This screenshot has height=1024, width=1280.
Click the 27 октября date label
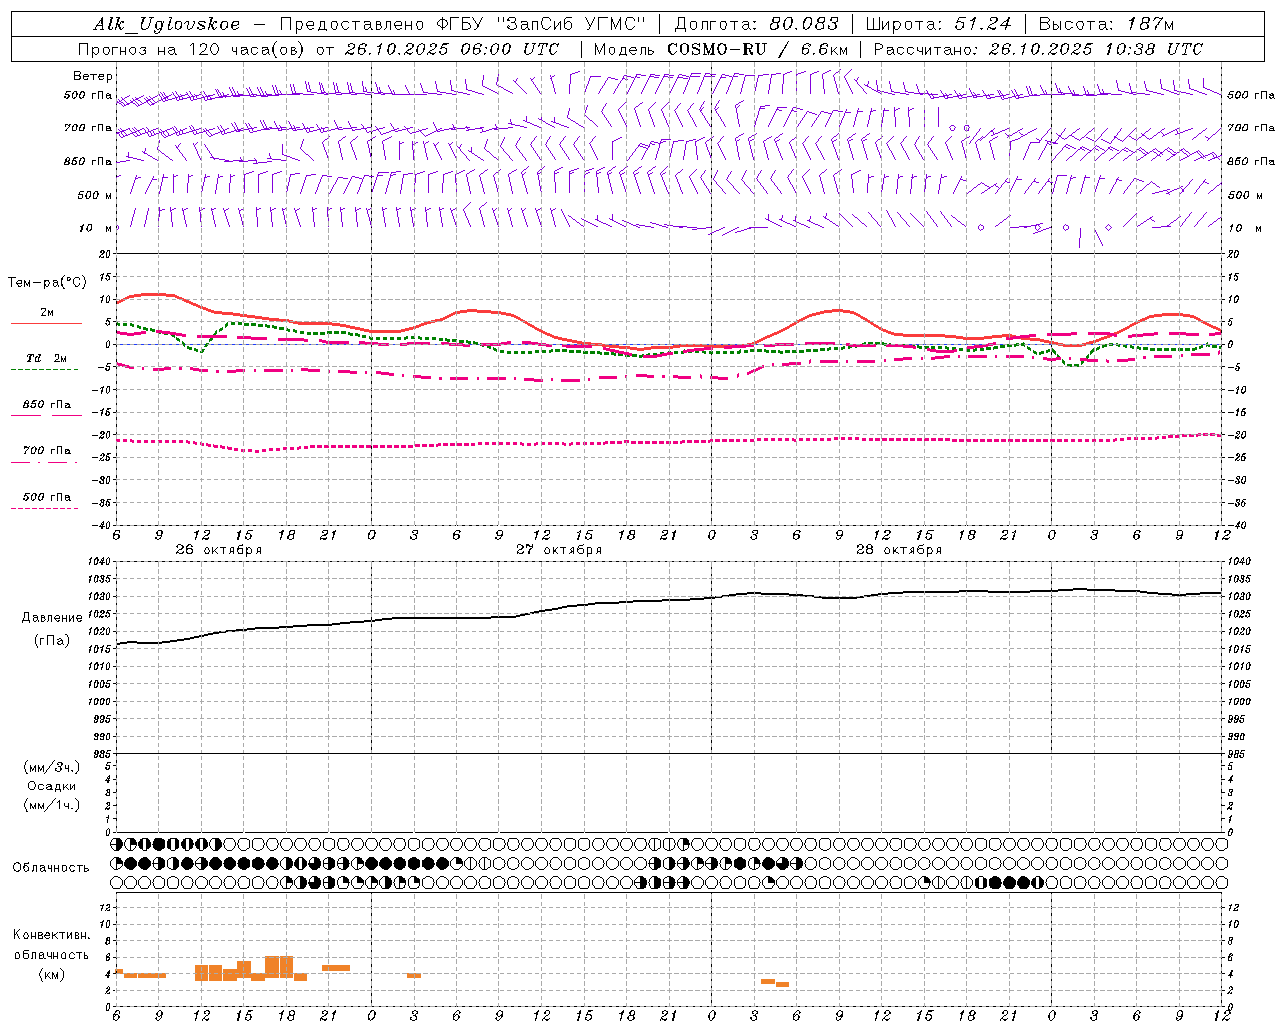click(559, 550)
